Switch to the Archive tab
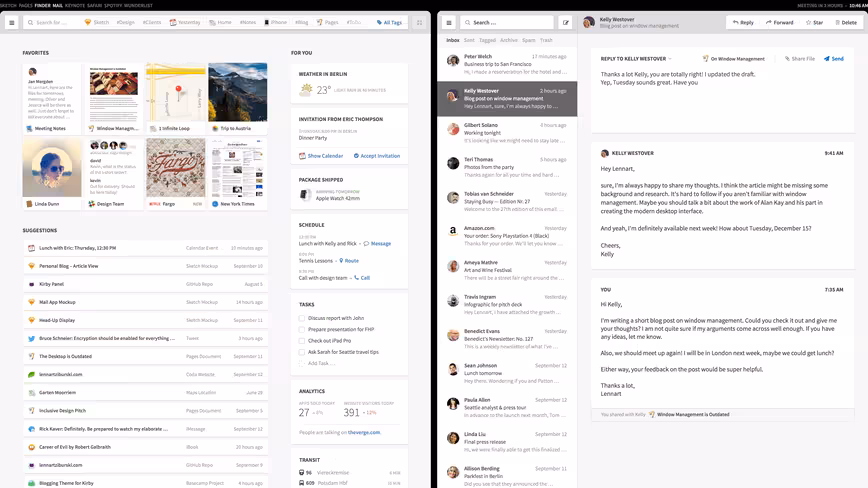Viewport: 868px width, 488px height. point(509,40)
